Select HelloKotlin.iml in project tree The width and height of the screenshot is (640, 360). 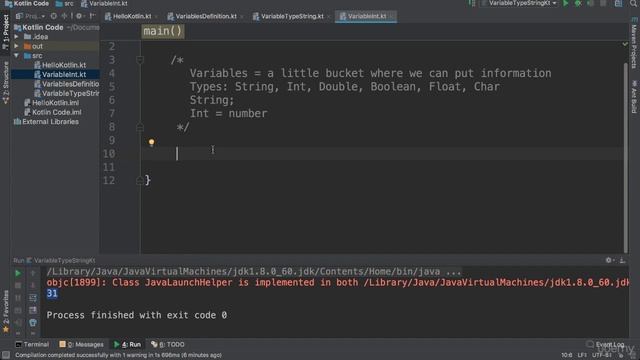coord(51,102)
